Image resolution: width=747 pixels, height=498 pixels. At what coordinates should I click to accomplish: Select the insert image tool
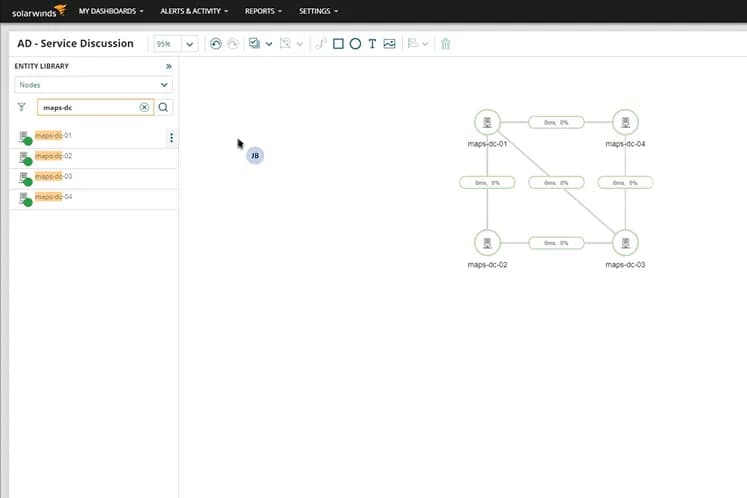pyautogui.click(x=389, y=44)
